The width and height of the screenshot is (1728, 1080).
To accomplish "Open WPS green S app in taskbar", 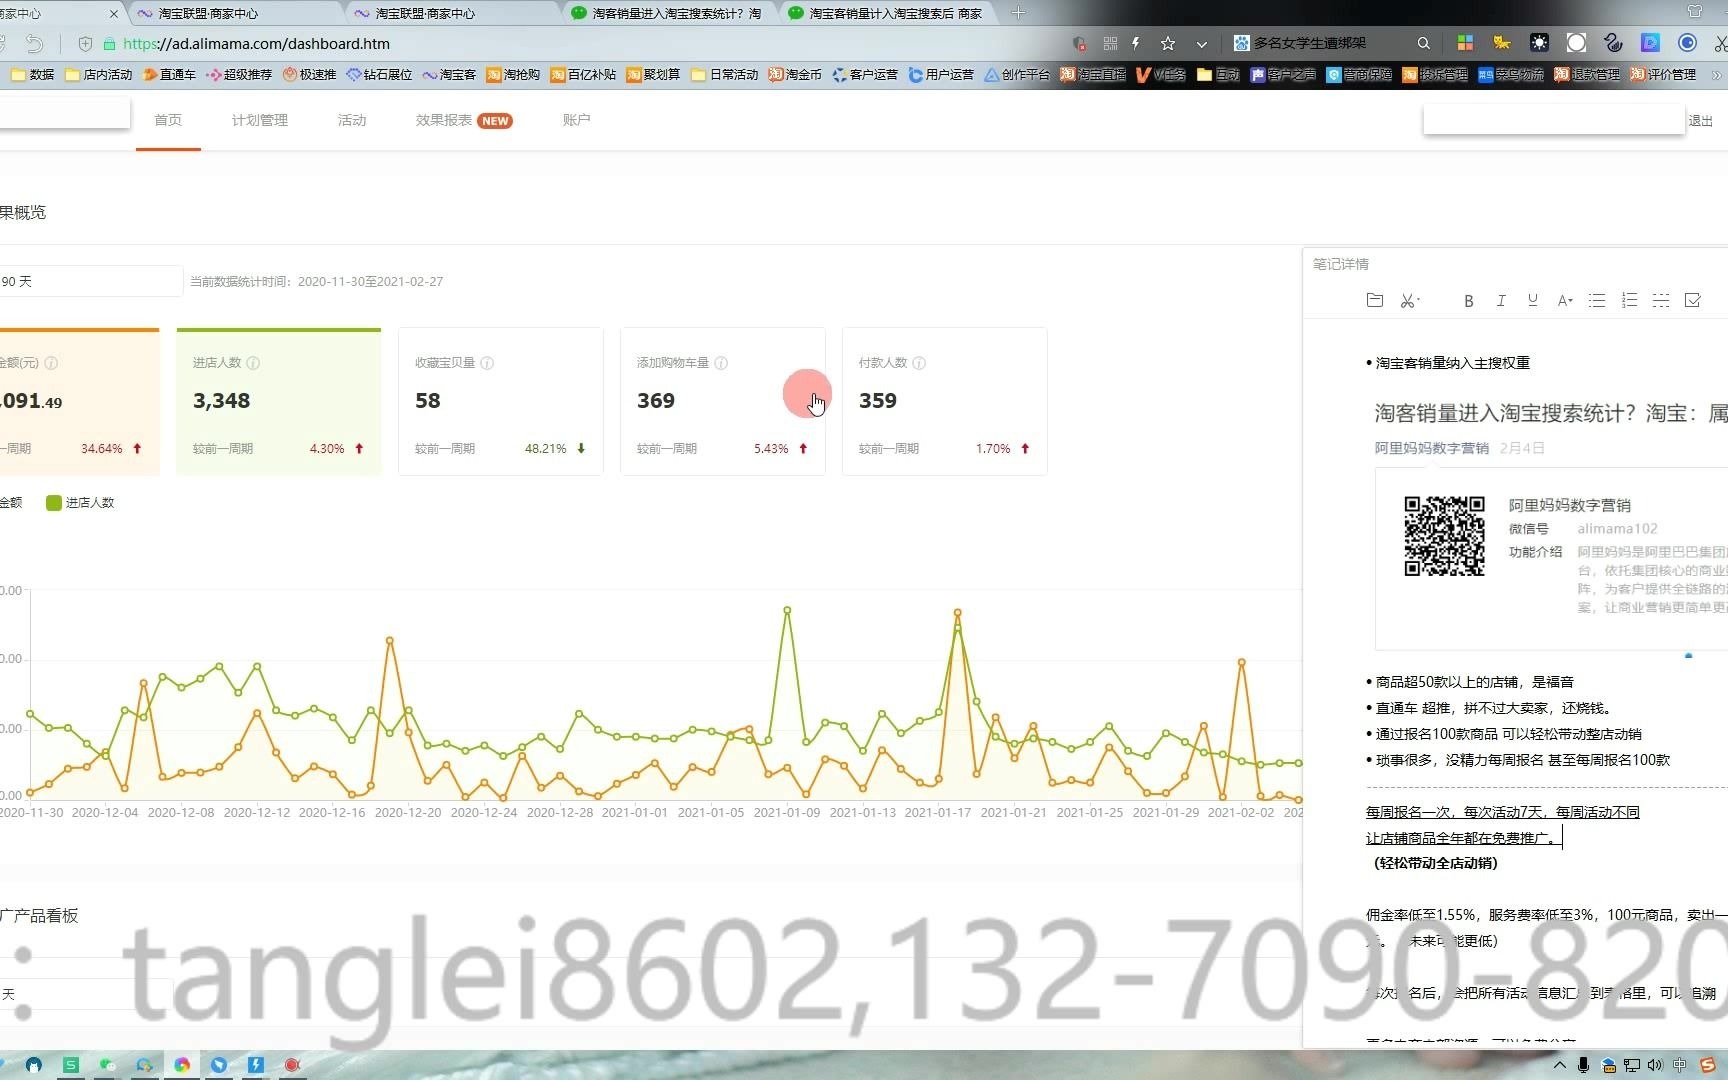I will click(x=71, y=1065).
